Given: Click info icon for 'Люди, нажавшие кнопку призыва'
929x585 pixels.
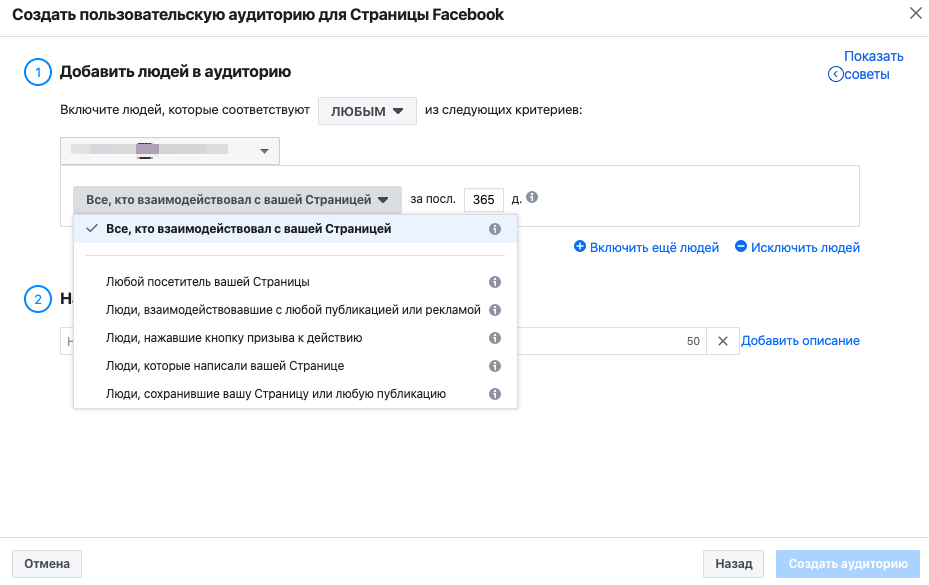Looking at the screenshot, I should tap(494, 338).
